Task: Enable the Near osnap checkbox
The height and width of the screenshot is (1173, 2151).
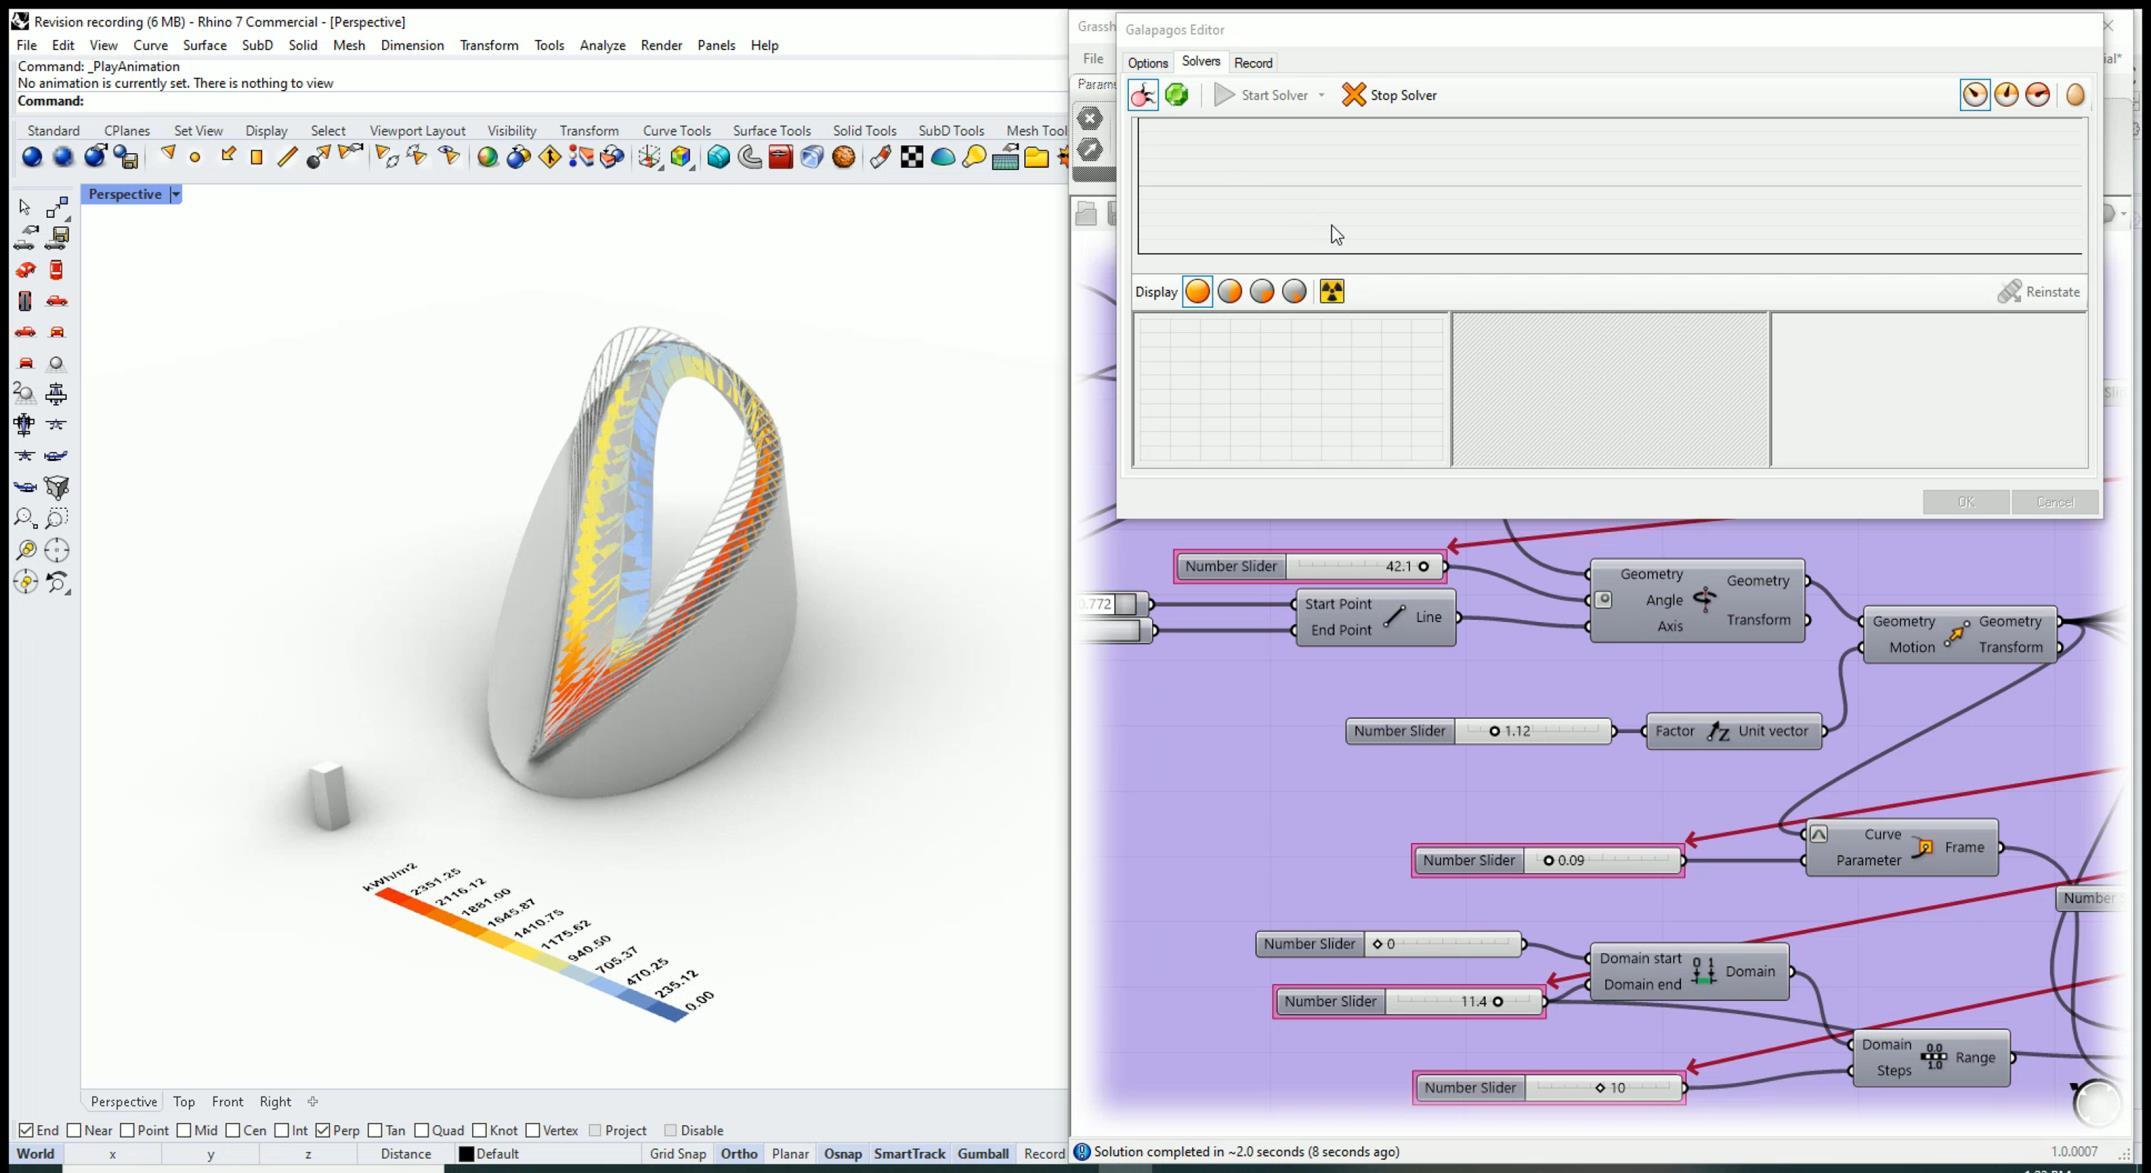Action: [x=74, y=1130]
